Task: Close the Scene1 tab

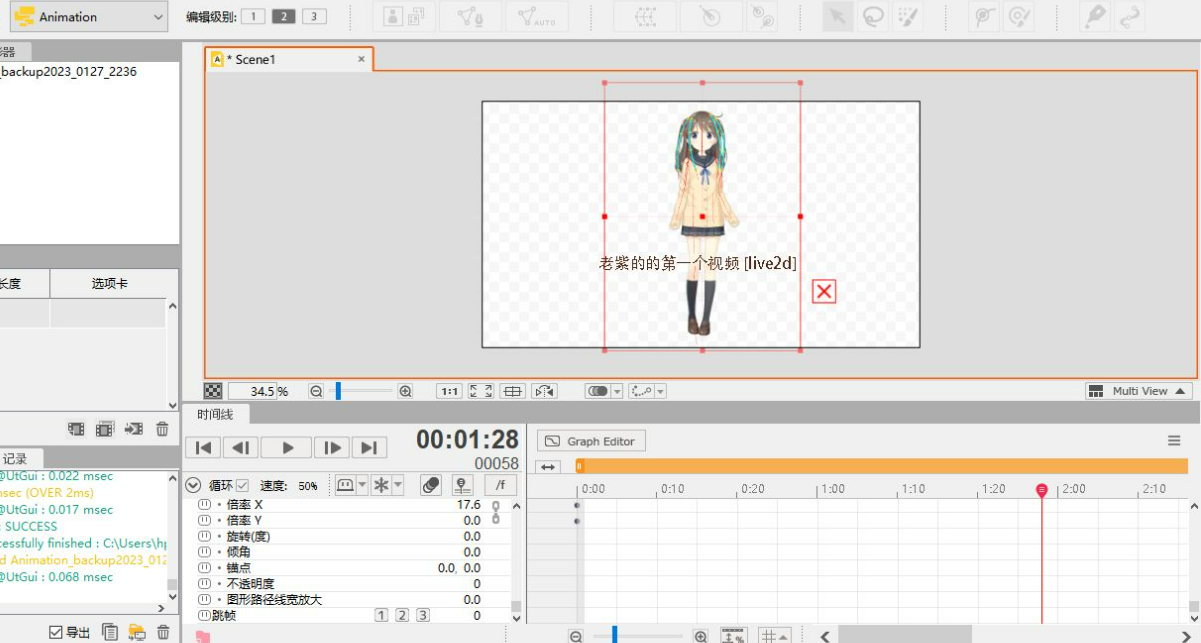Action: click(361, 60)
